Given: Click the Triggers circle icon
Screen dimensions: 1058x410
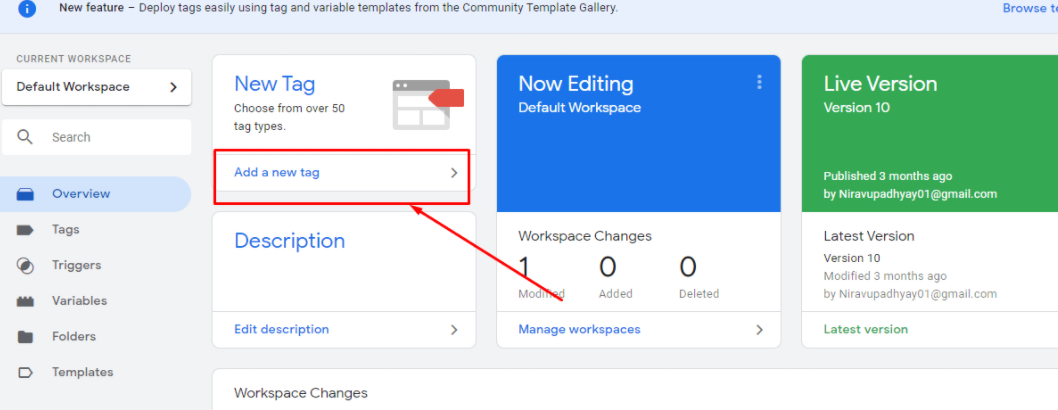Looking at the screenshot, I should 25,266.
